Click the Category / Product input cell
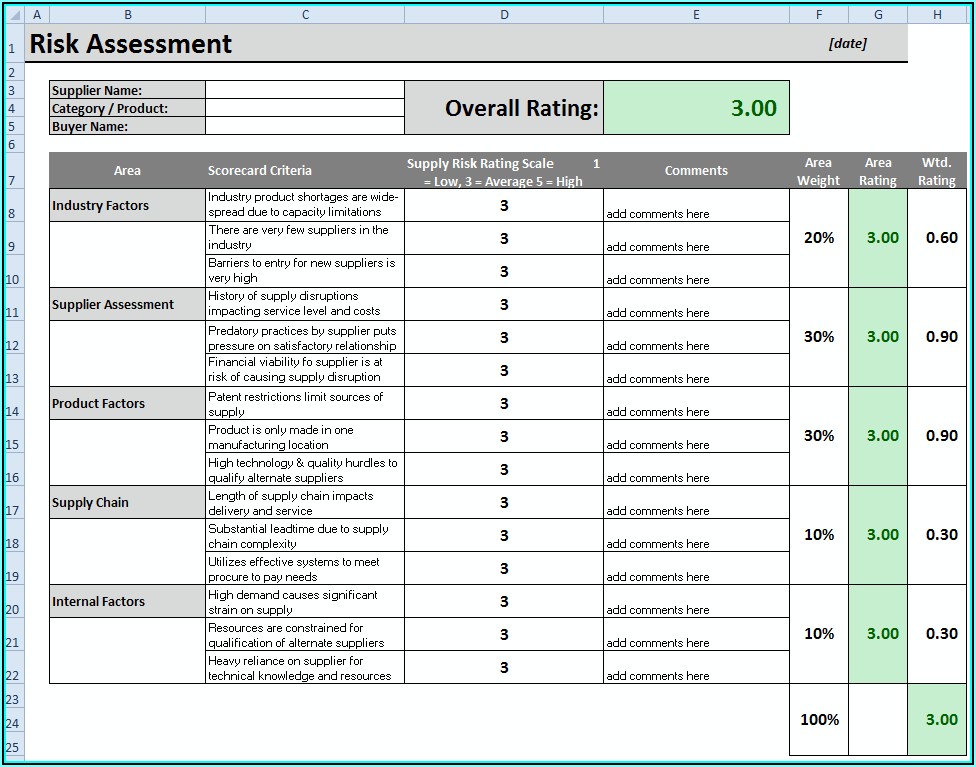976x767 pixels. 305,108
